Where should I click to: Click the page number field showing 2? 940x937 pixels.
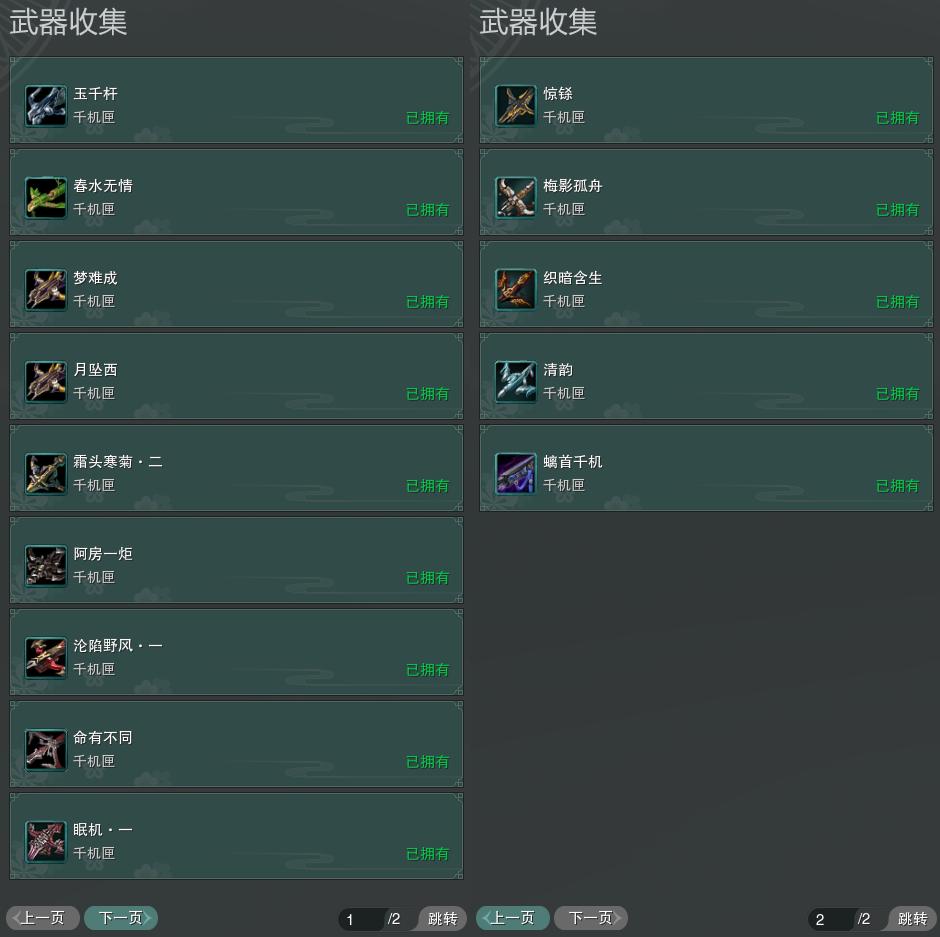click(x=831, y=919)
